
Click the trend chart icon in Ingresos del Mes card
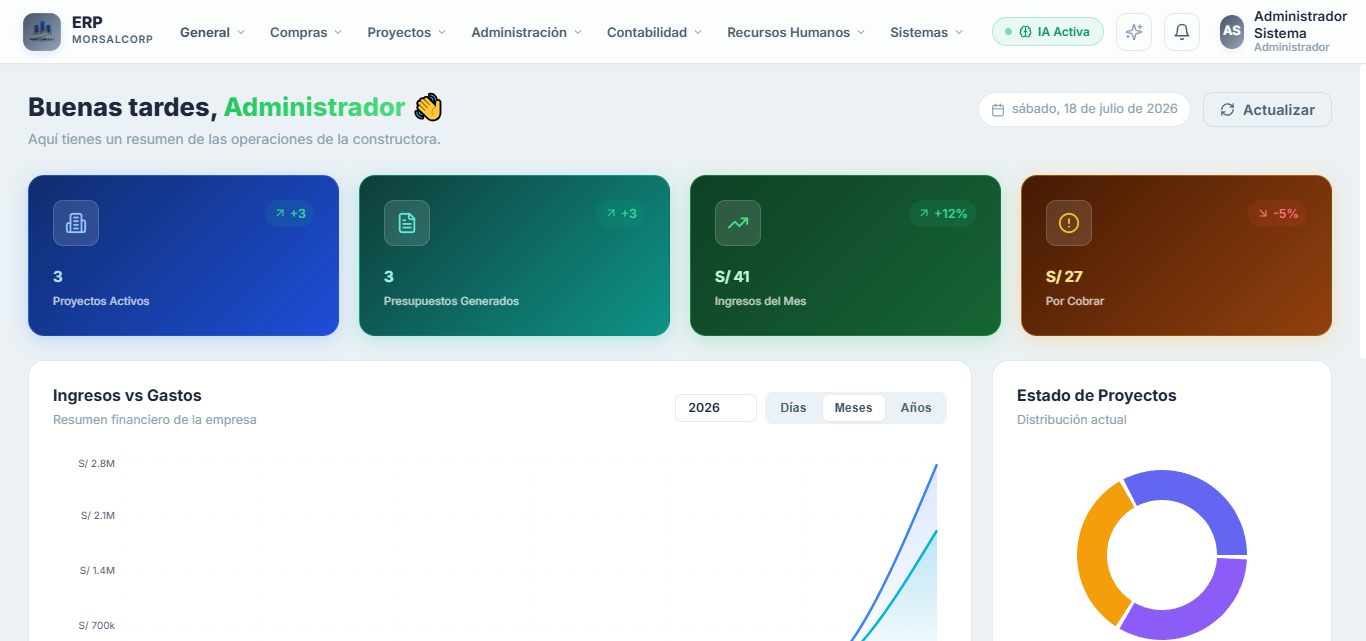click(738, 223)
